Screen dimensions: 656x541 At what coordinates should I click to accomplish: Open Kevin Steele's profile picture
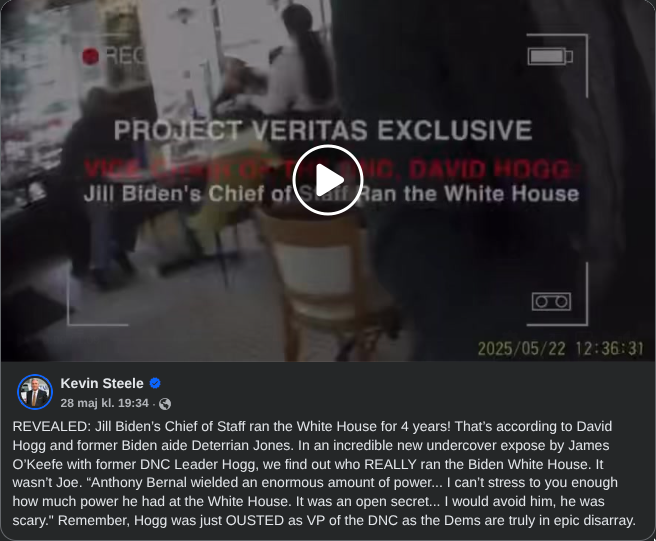click(35, 392)
